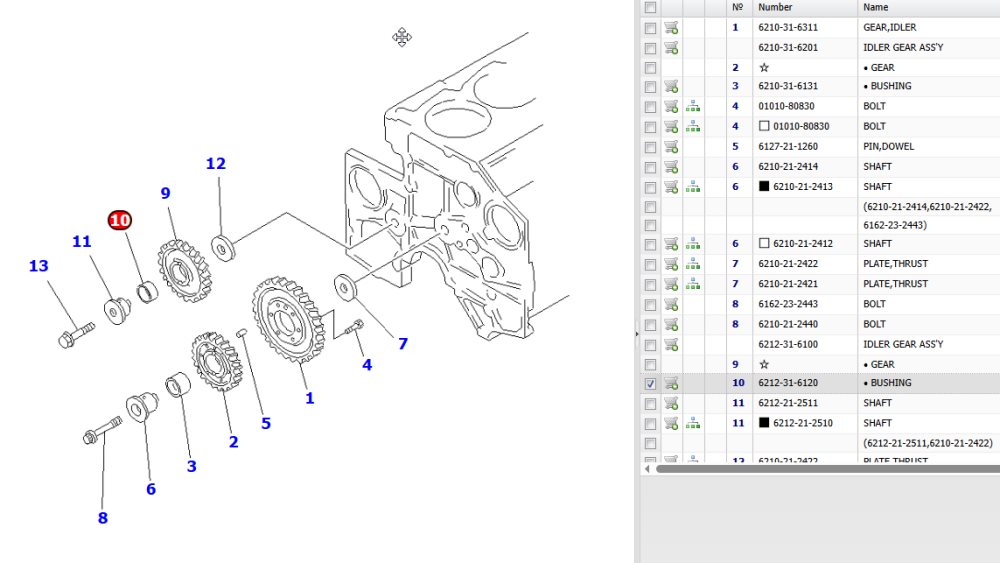Viewport: 1000px width, 563px height.
Task: Uncheck the box for bushing 6212-31-6120
Action: click(650, 384)
